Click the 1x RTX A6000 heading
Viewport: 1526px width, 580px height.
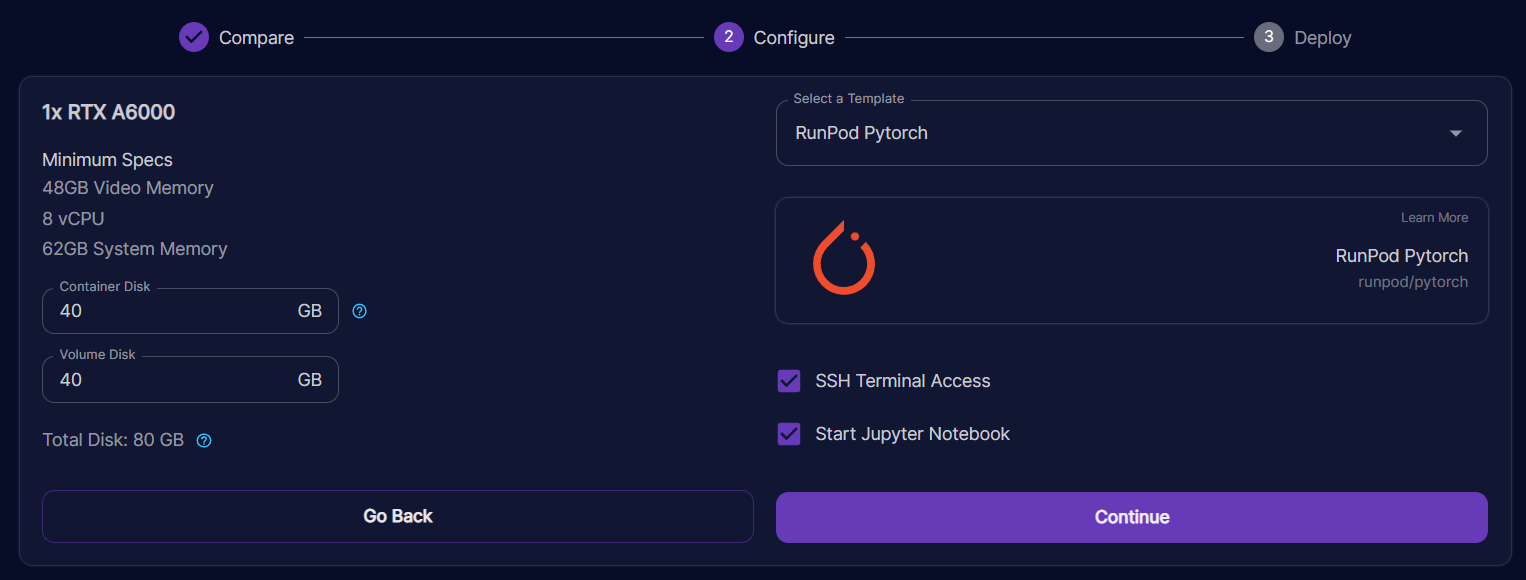point(108,112)
